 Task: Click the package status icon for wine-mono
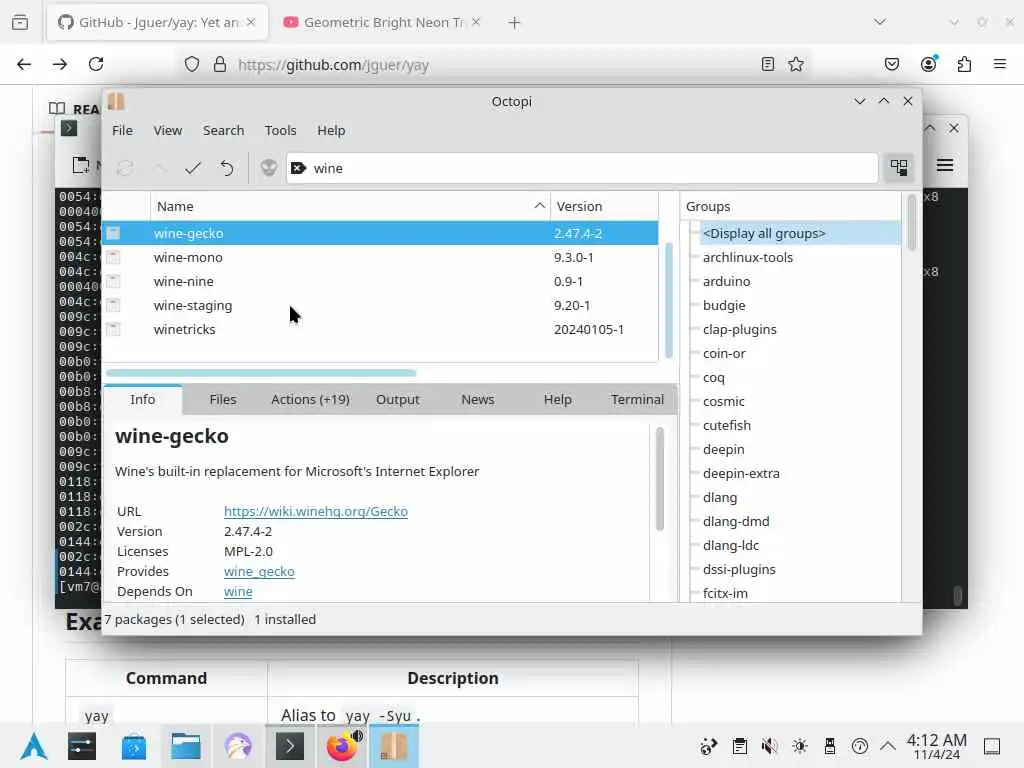113,257
